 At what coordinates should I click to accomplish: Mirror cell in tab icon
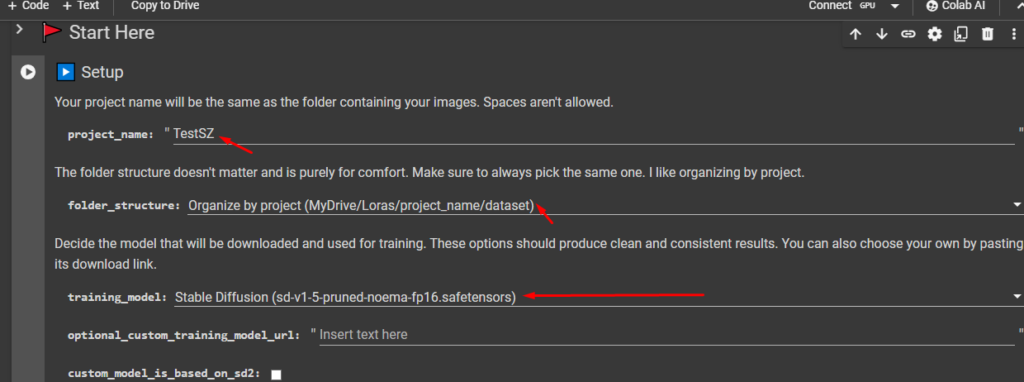pyautogui.click(x=961, y=34)
